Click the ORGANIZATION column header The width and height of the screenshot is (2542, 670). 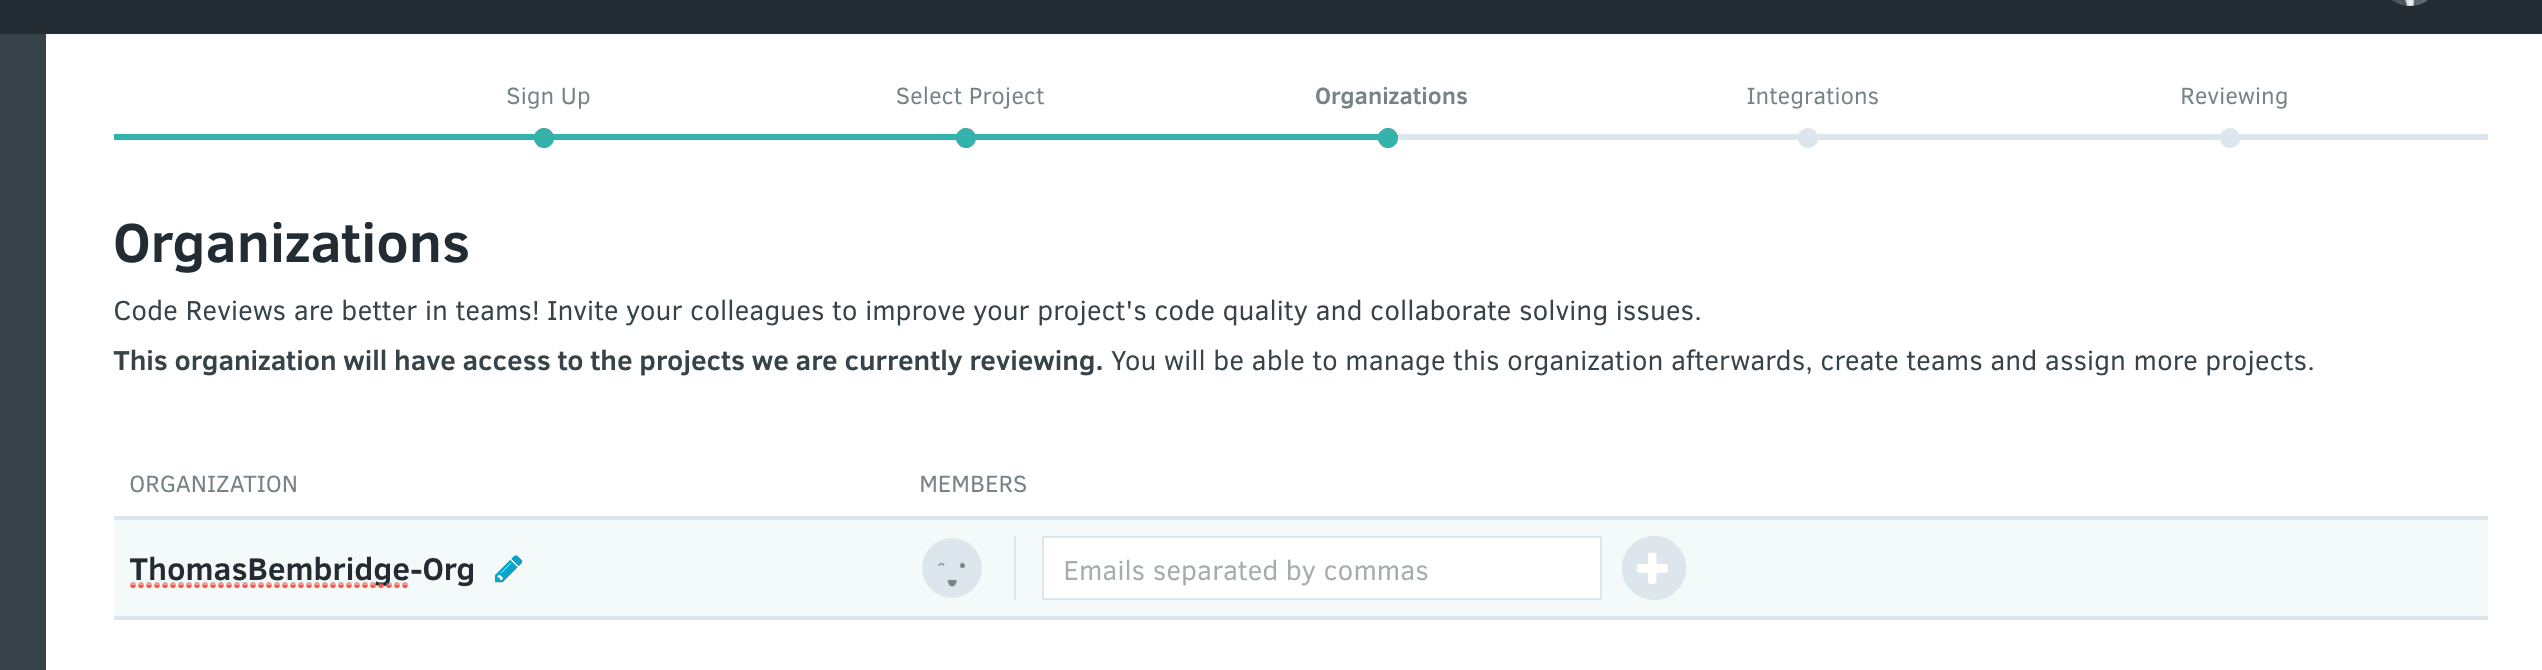tap(213, 484)
